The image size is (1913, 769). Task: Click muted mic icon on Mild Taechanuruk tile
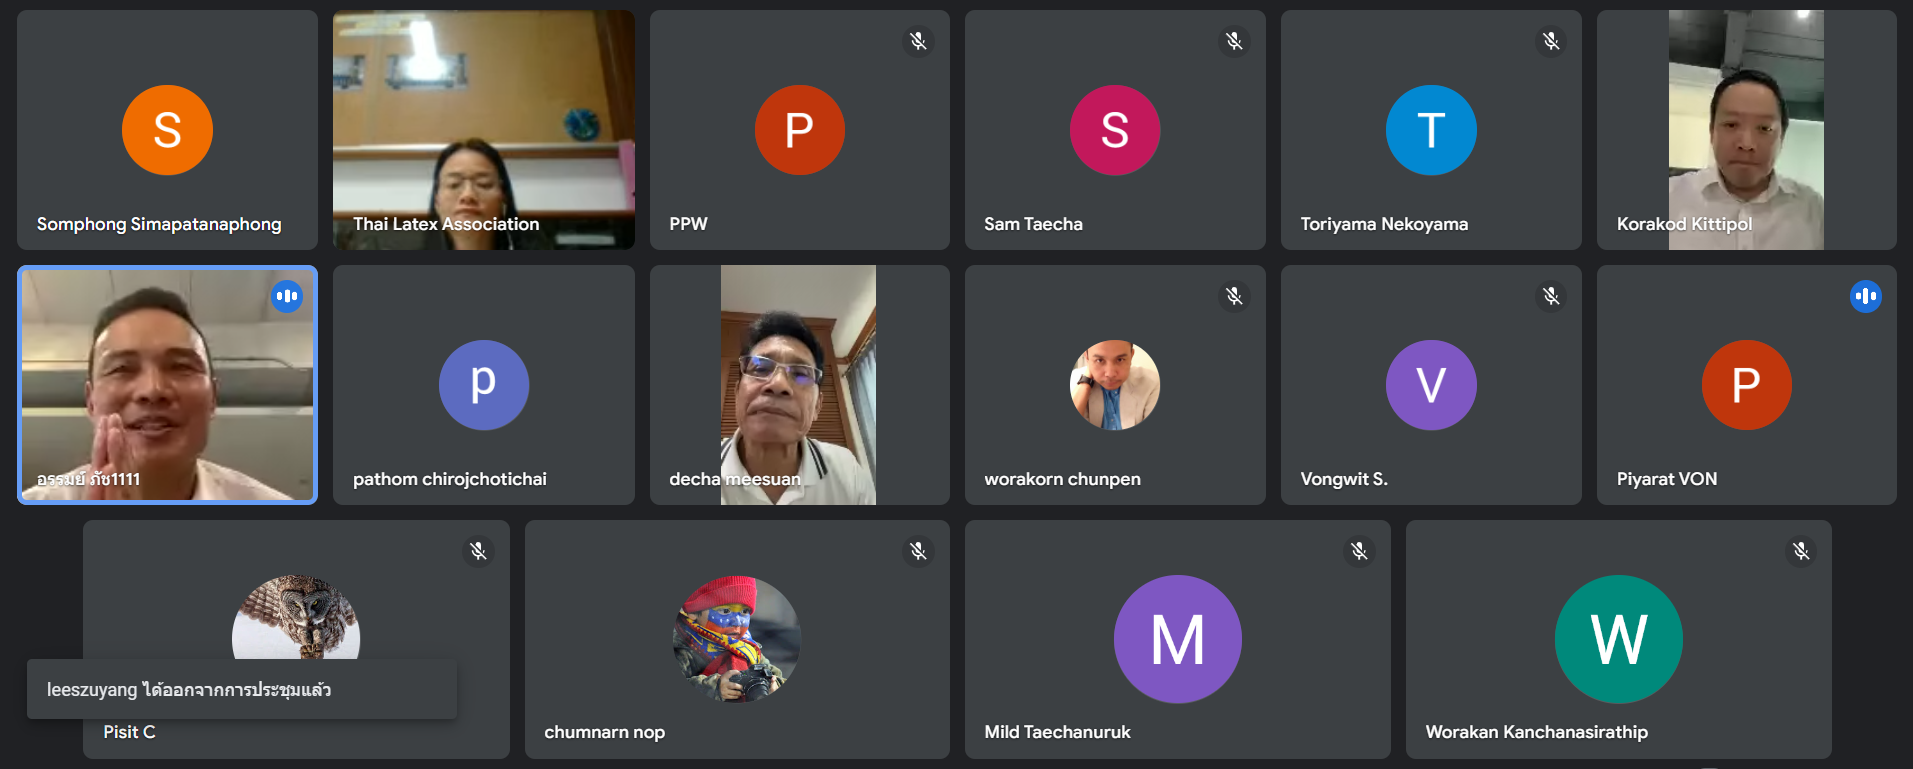(x=1359, y=551)
